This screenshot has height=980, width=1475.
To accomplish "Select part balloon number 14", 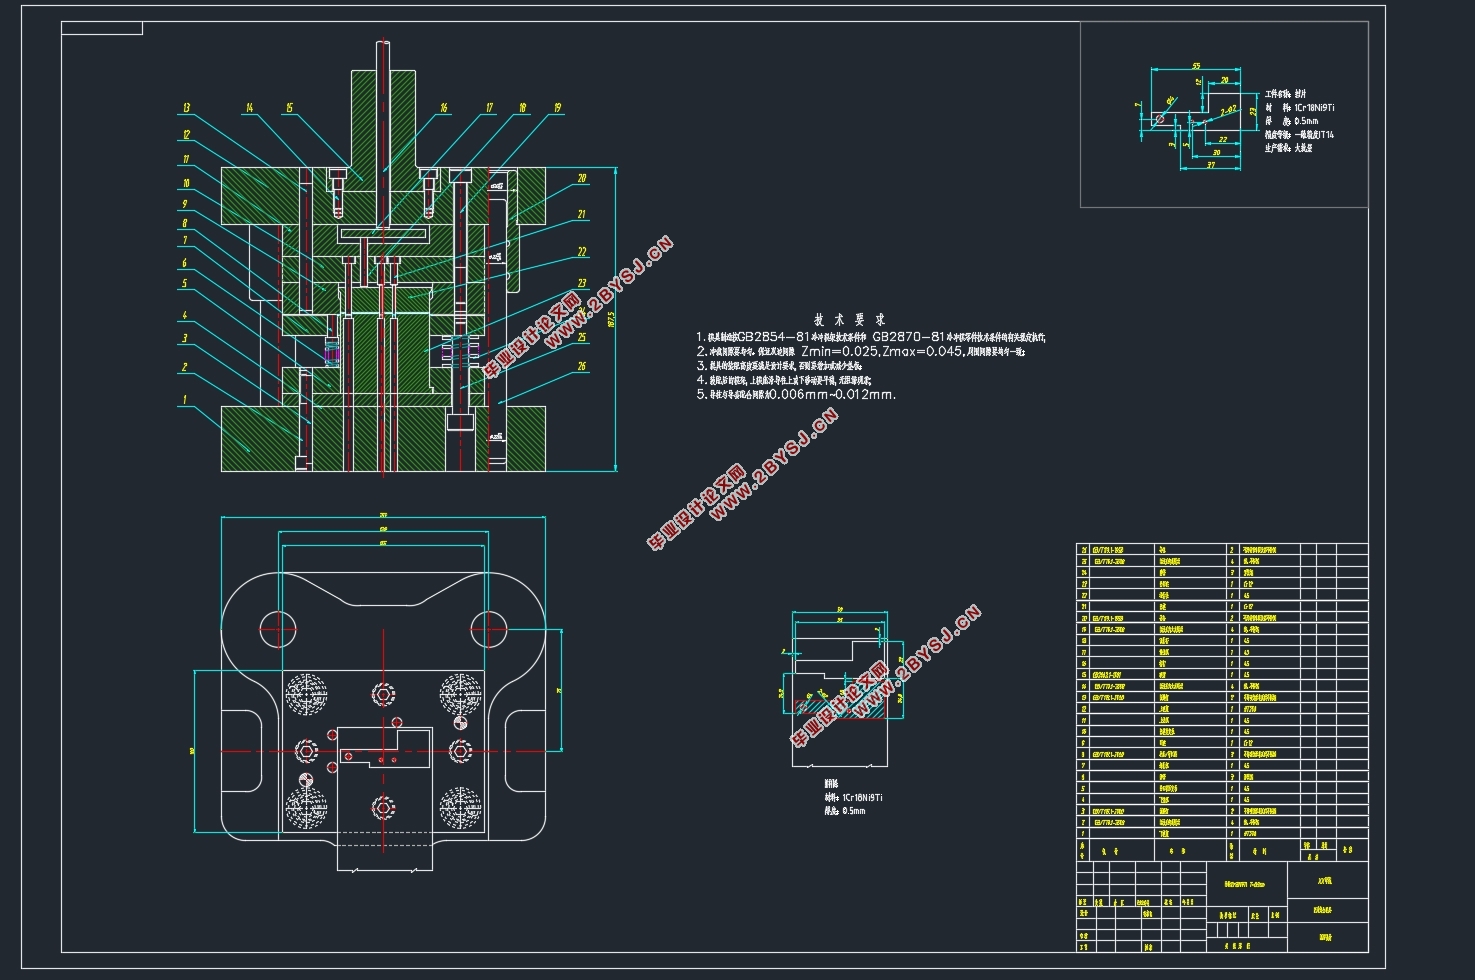I will (249, 108).
